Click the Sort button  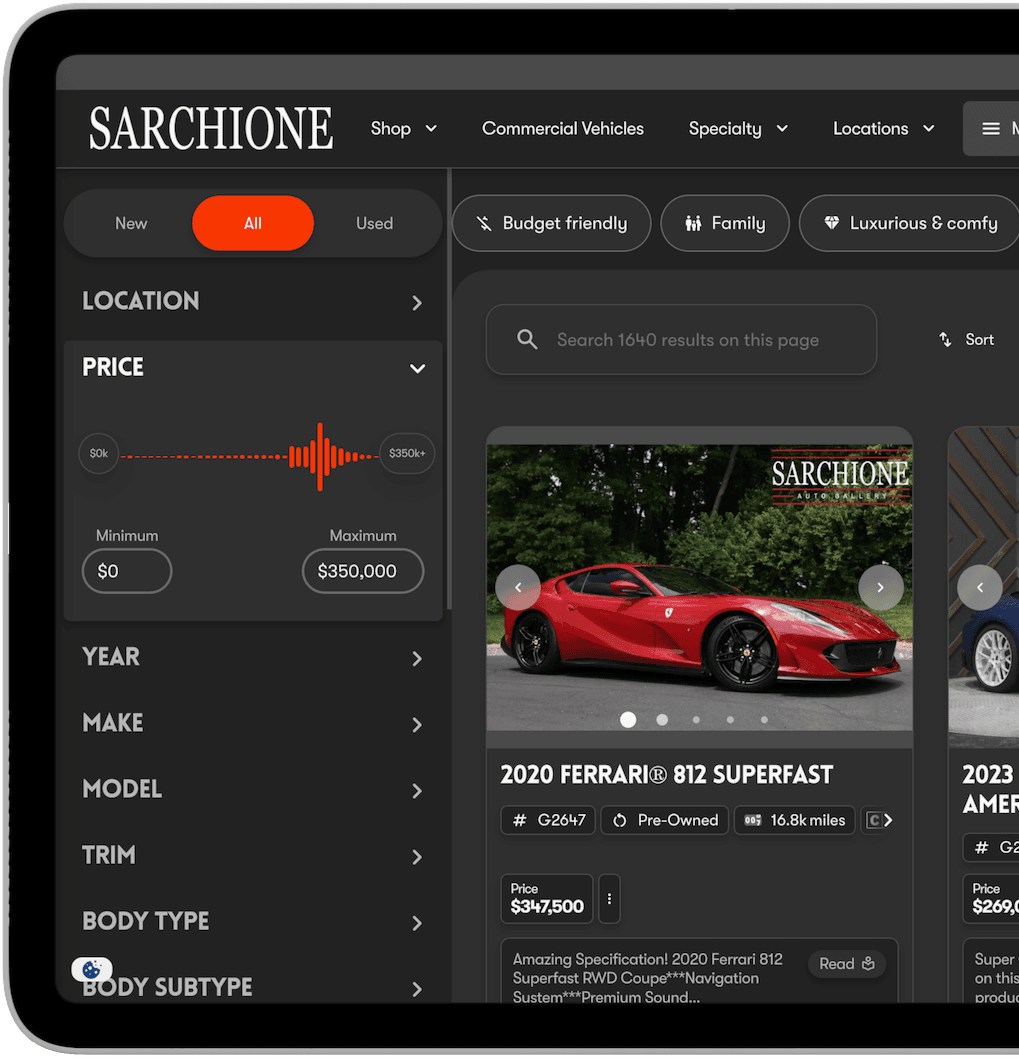coord(966,339)
